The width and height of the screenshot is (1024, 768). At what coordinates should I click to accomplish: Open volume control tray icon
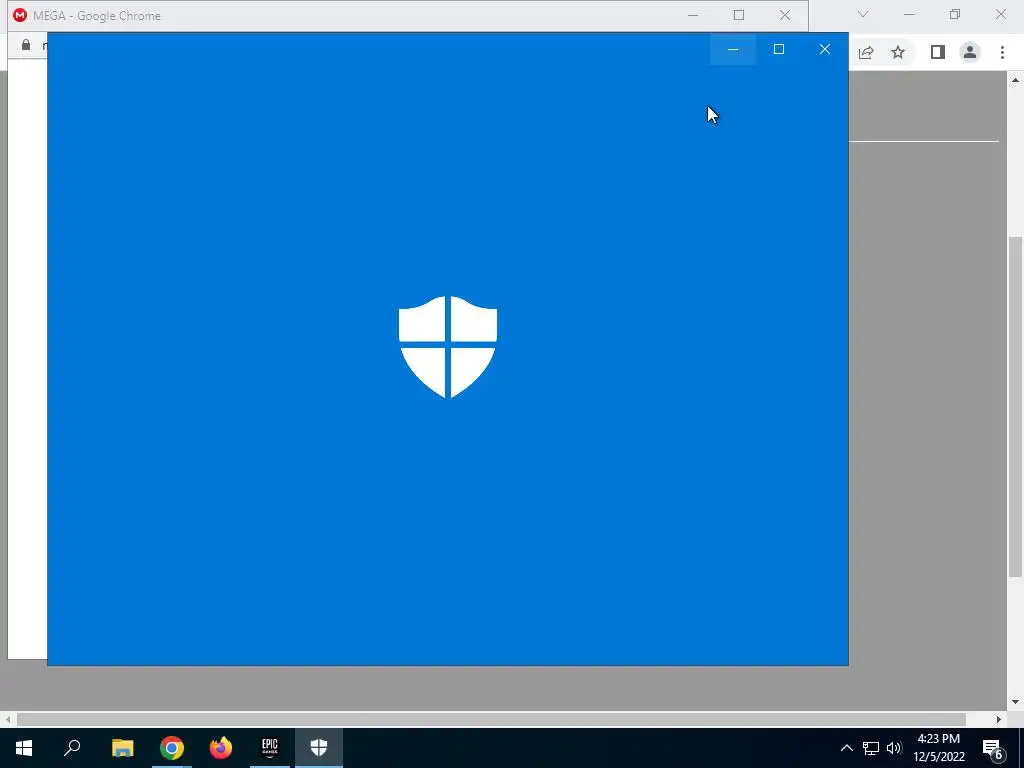click(894, 748)
